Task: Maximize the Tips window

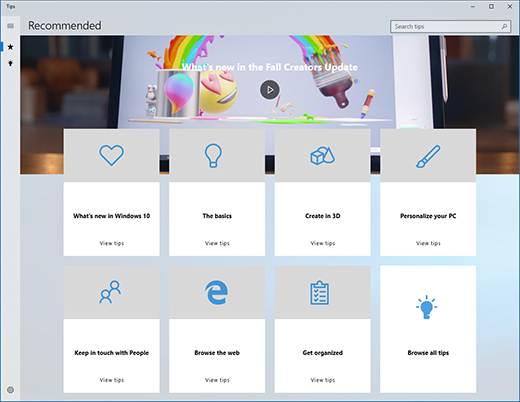Action: coord(491,7)
